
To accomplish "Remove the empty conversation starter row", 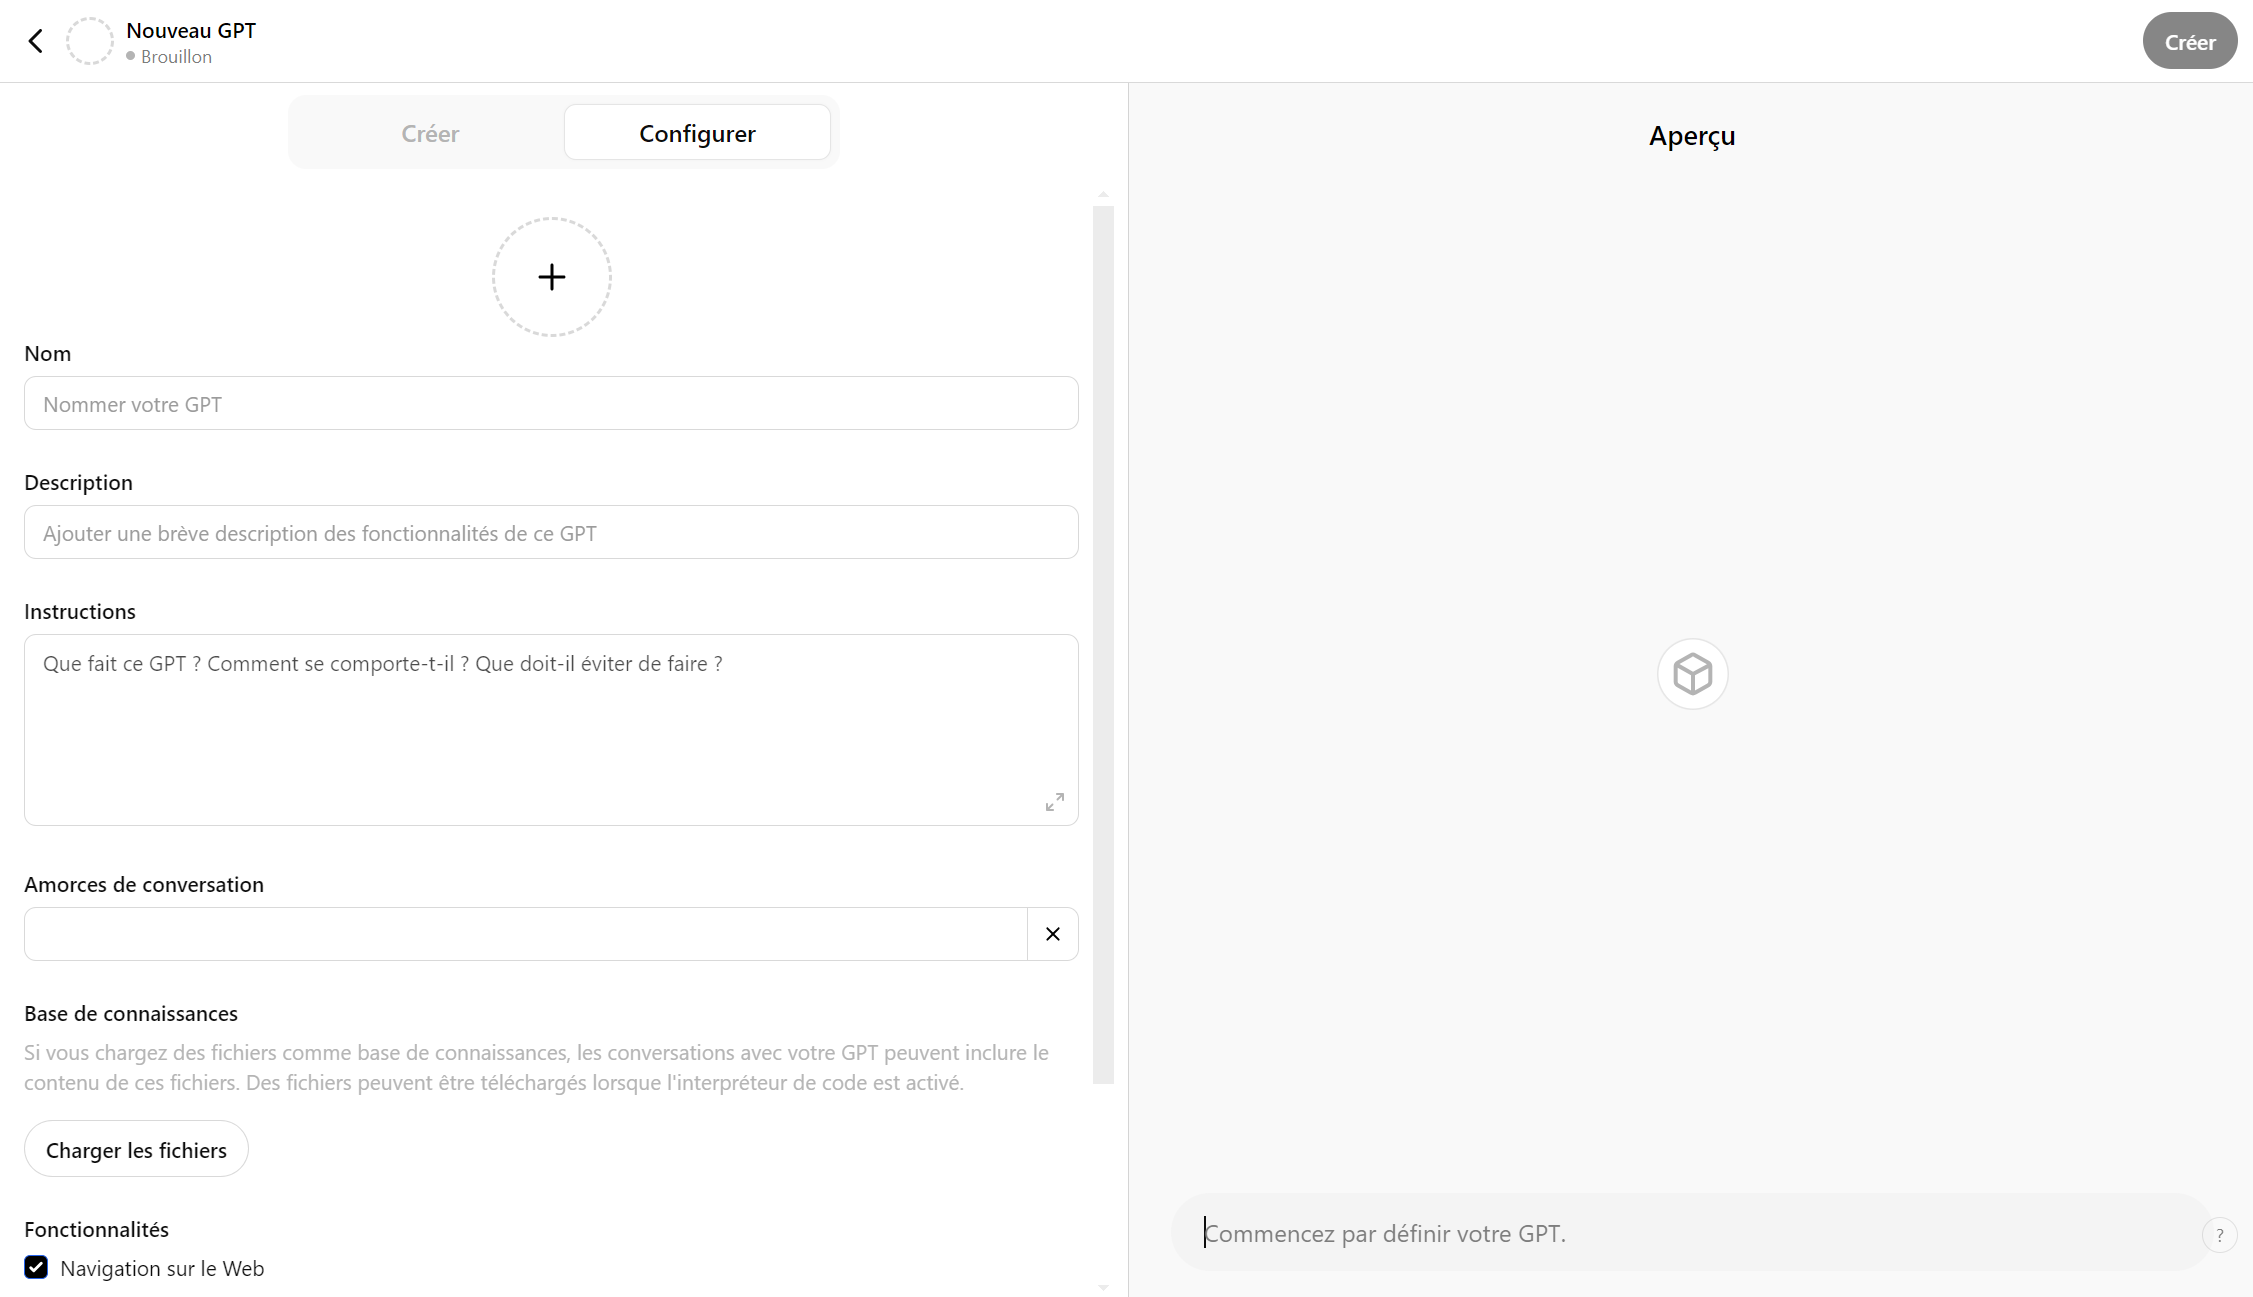I will pos(1052,934).
